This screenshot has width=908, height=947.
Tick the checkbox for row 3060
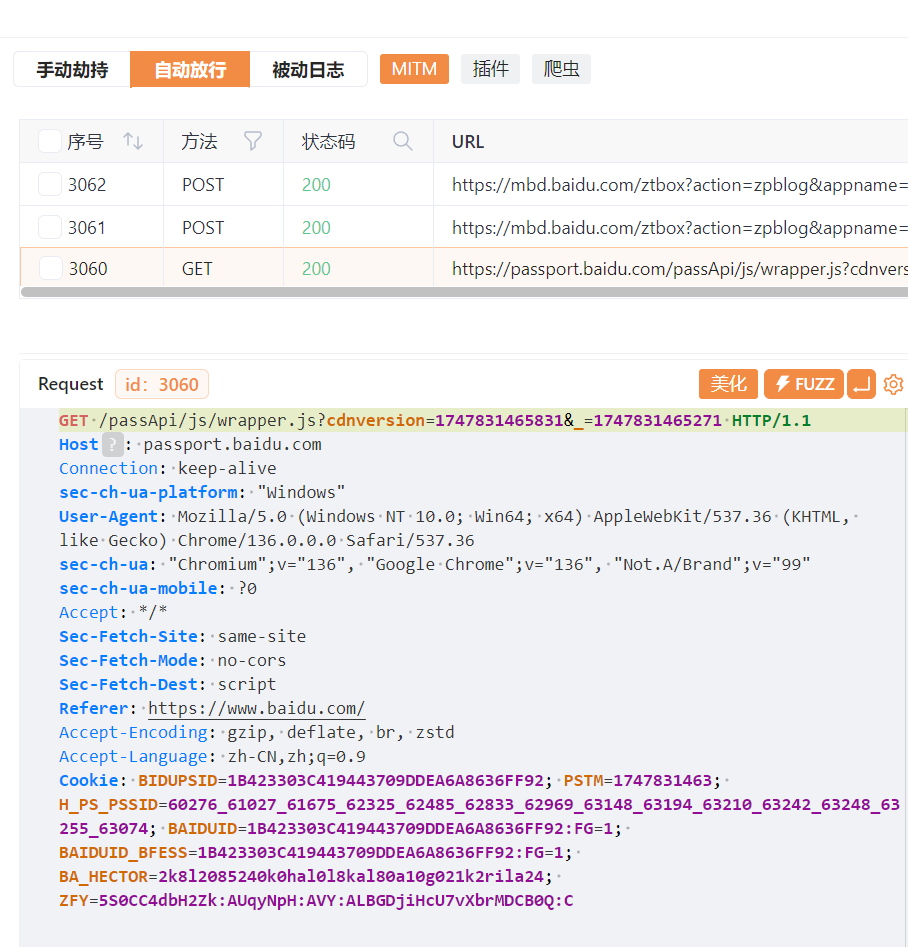coord(50,268)
